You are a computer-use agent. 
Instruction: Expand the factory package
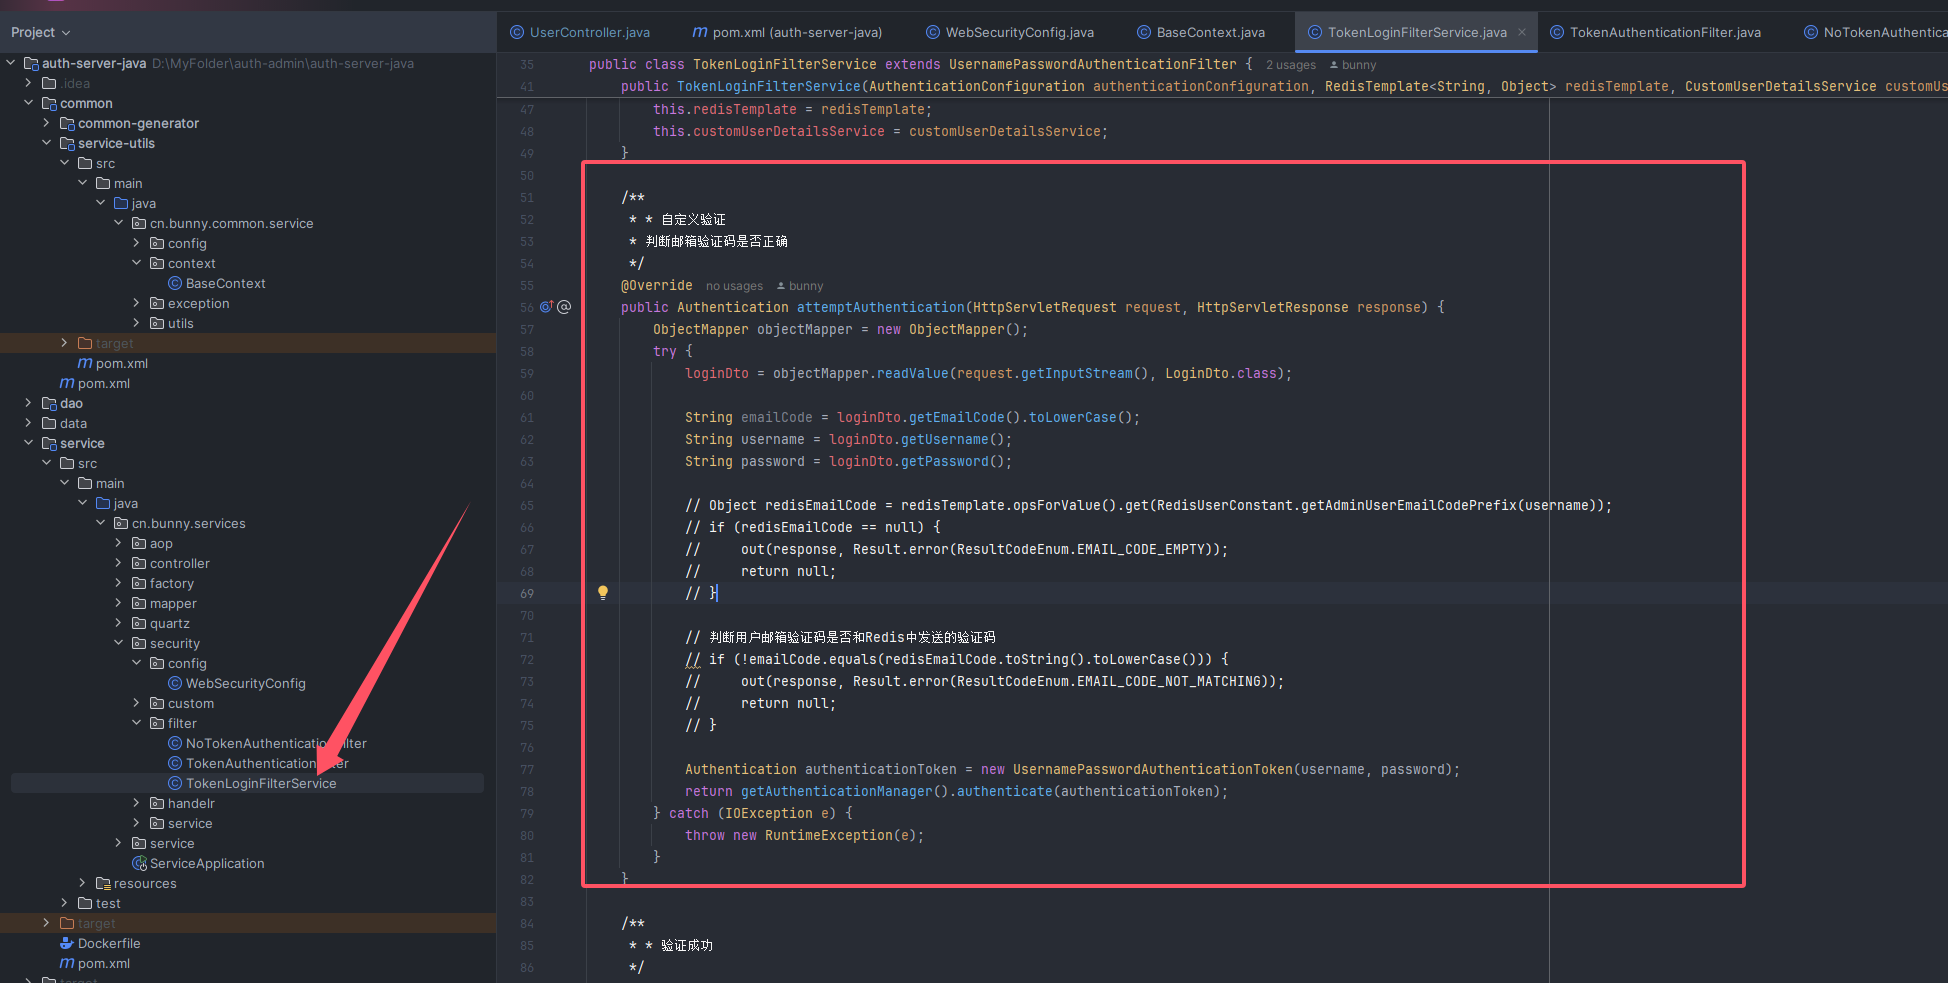click(x=119, y=583)
